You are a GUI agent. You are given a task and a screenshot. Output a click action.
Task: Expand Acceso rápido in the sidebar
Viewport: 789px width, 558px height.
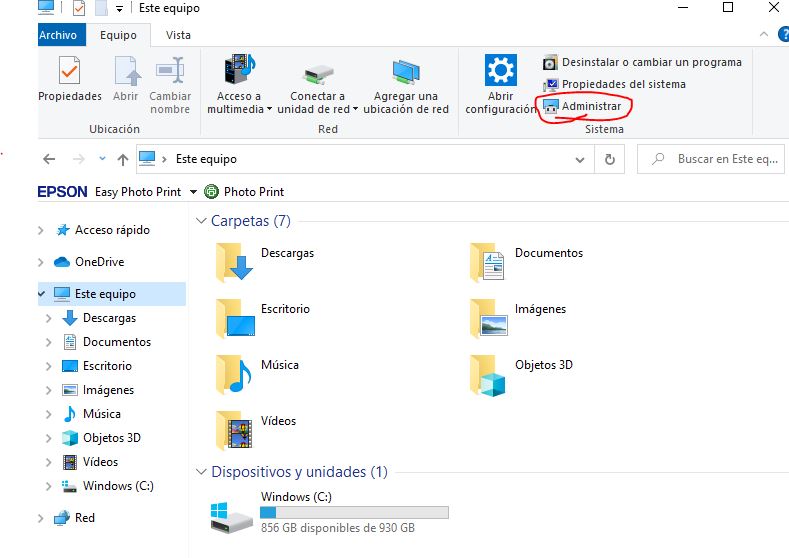tap(41, 230)
